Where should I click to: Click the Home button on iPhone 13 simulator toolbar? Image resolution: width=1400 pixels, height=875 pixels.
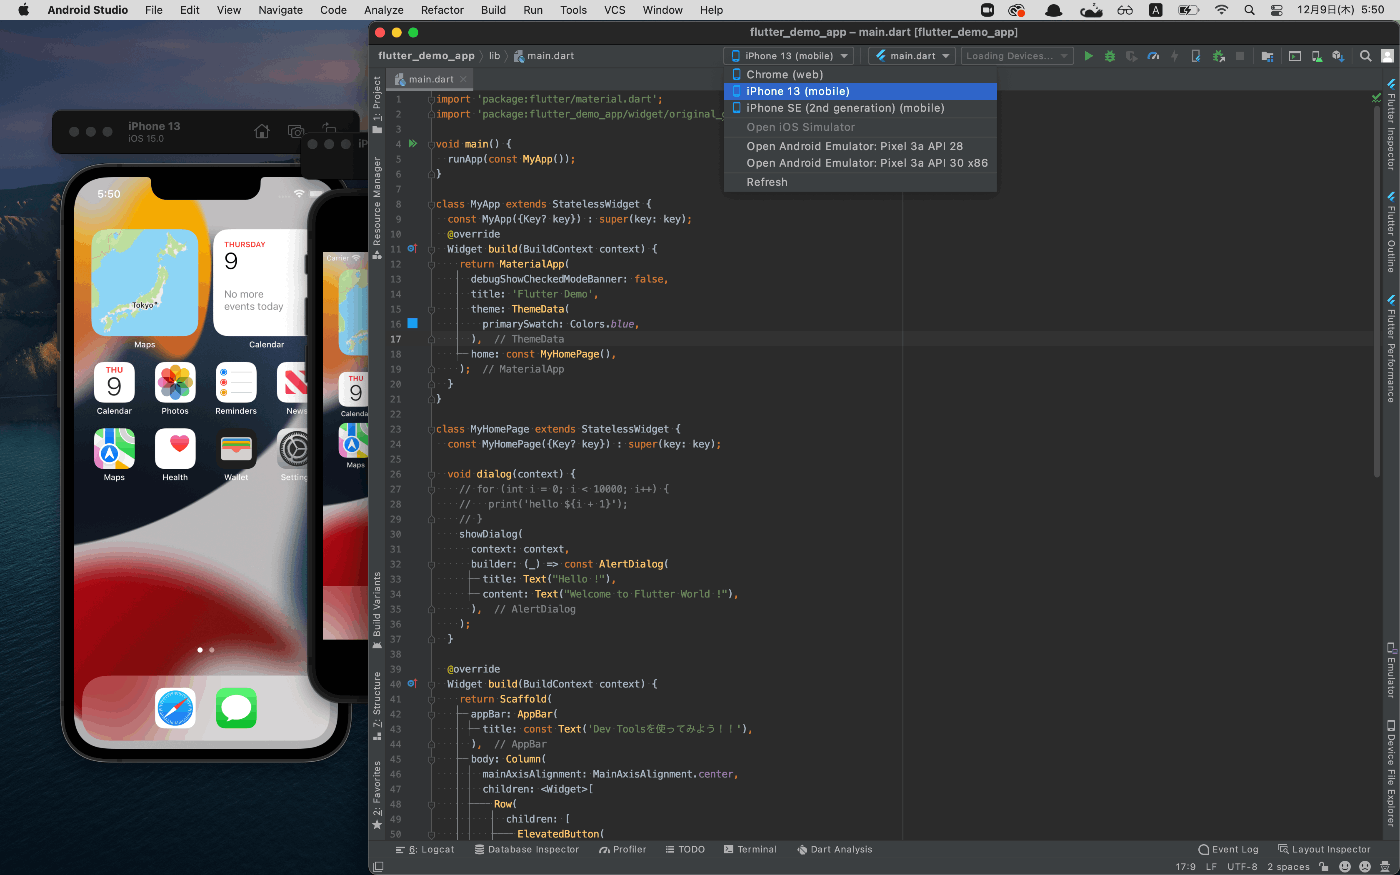[x=262, y=131]
